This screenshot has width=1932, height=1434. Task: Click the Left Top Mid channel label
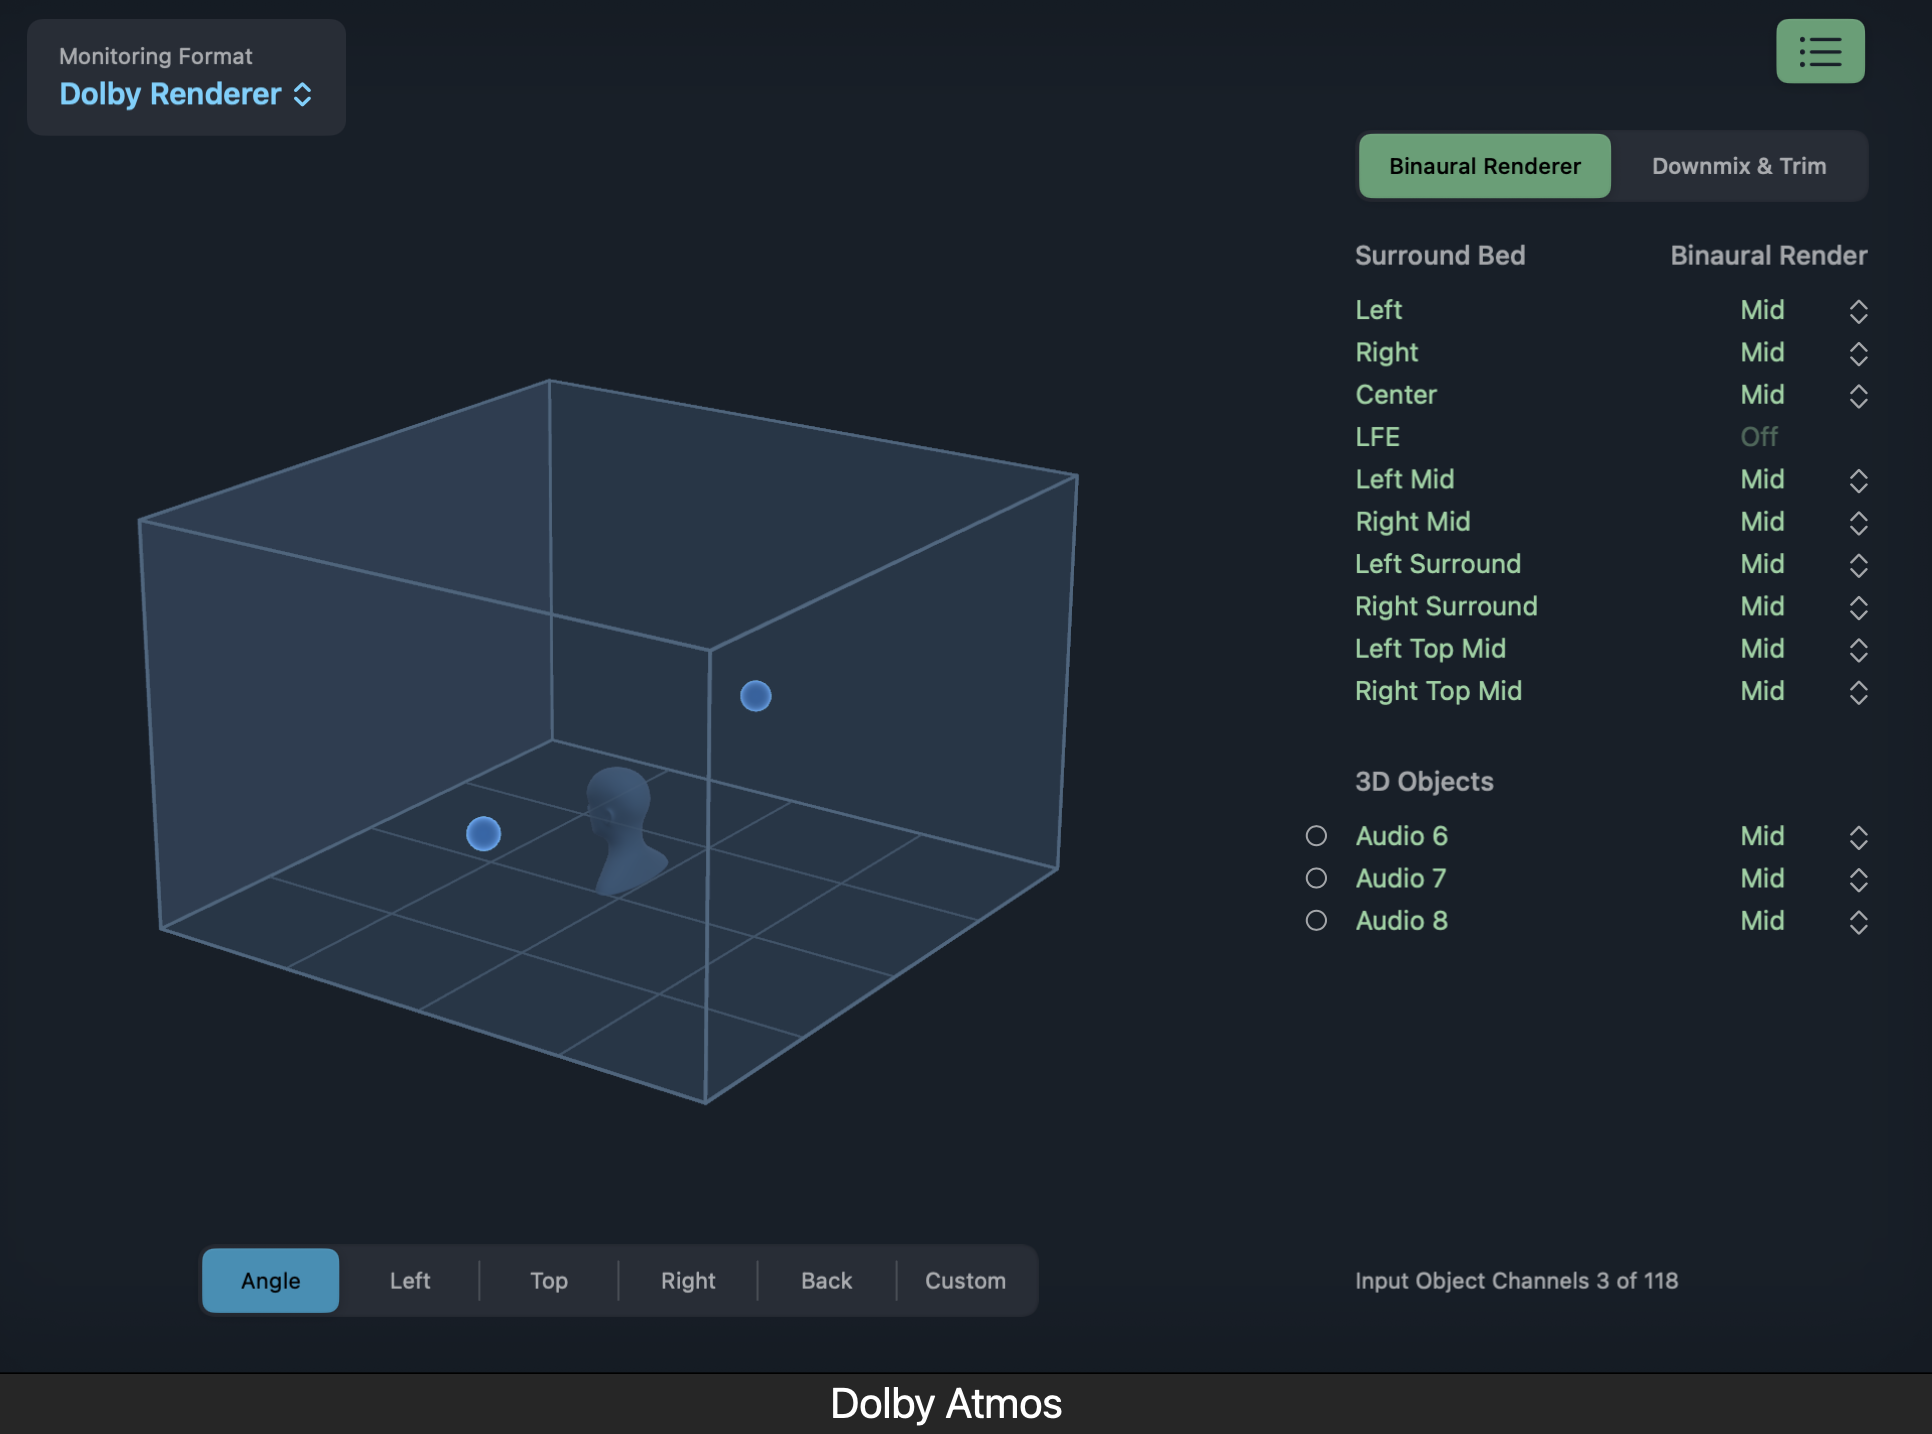pos(1430,648)
